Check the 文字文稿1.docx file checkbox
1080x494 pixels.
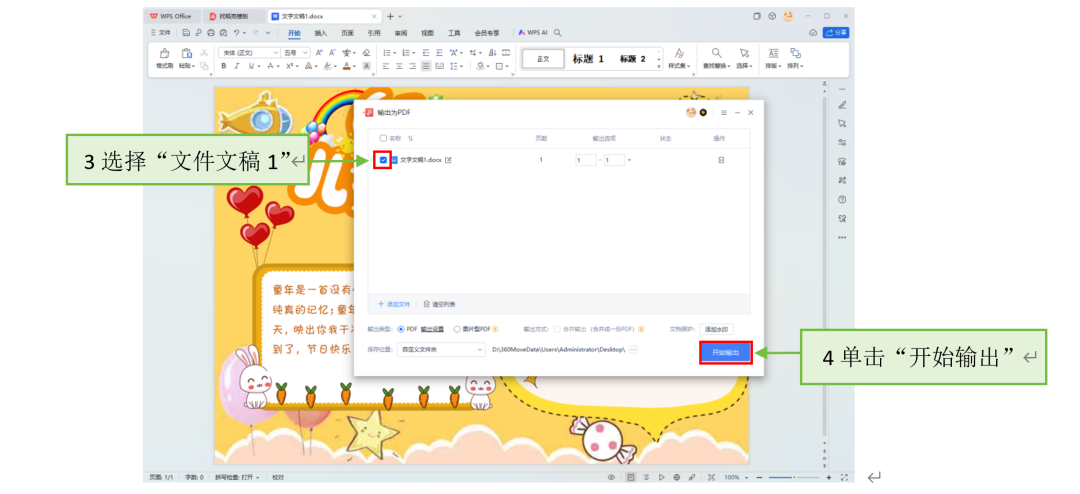(383, 160)
